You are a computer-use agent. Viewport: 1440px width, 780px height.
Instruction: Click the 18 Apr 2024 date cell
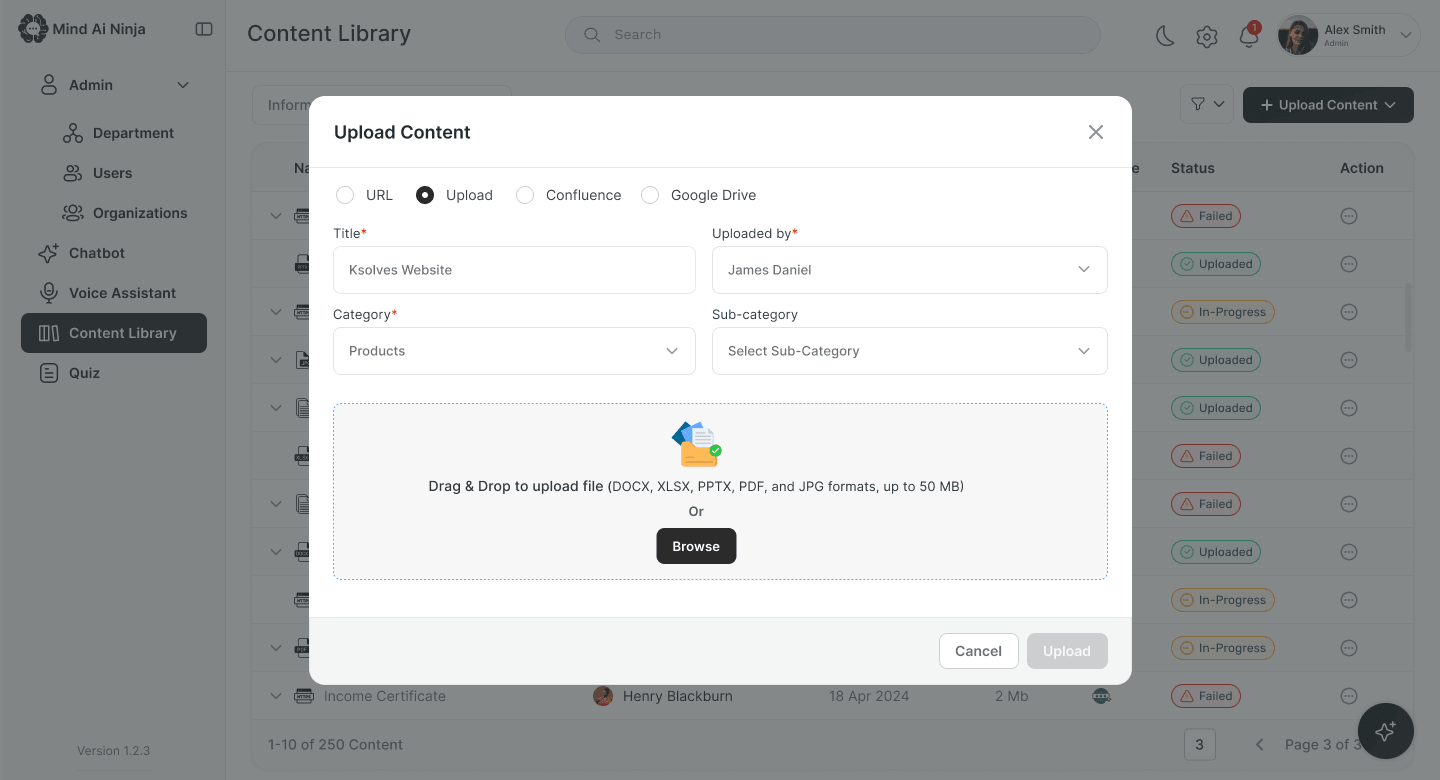coord(869,696)
